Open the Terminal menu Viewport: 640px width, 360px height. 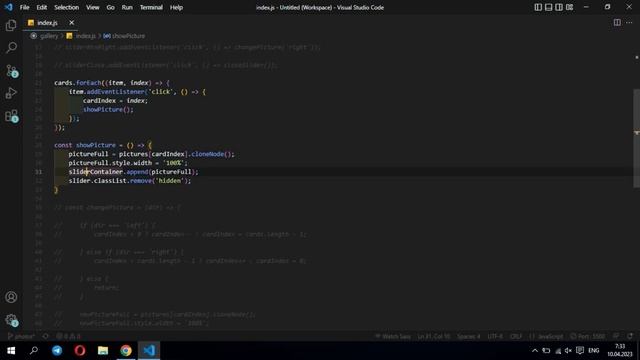[151, 7]
